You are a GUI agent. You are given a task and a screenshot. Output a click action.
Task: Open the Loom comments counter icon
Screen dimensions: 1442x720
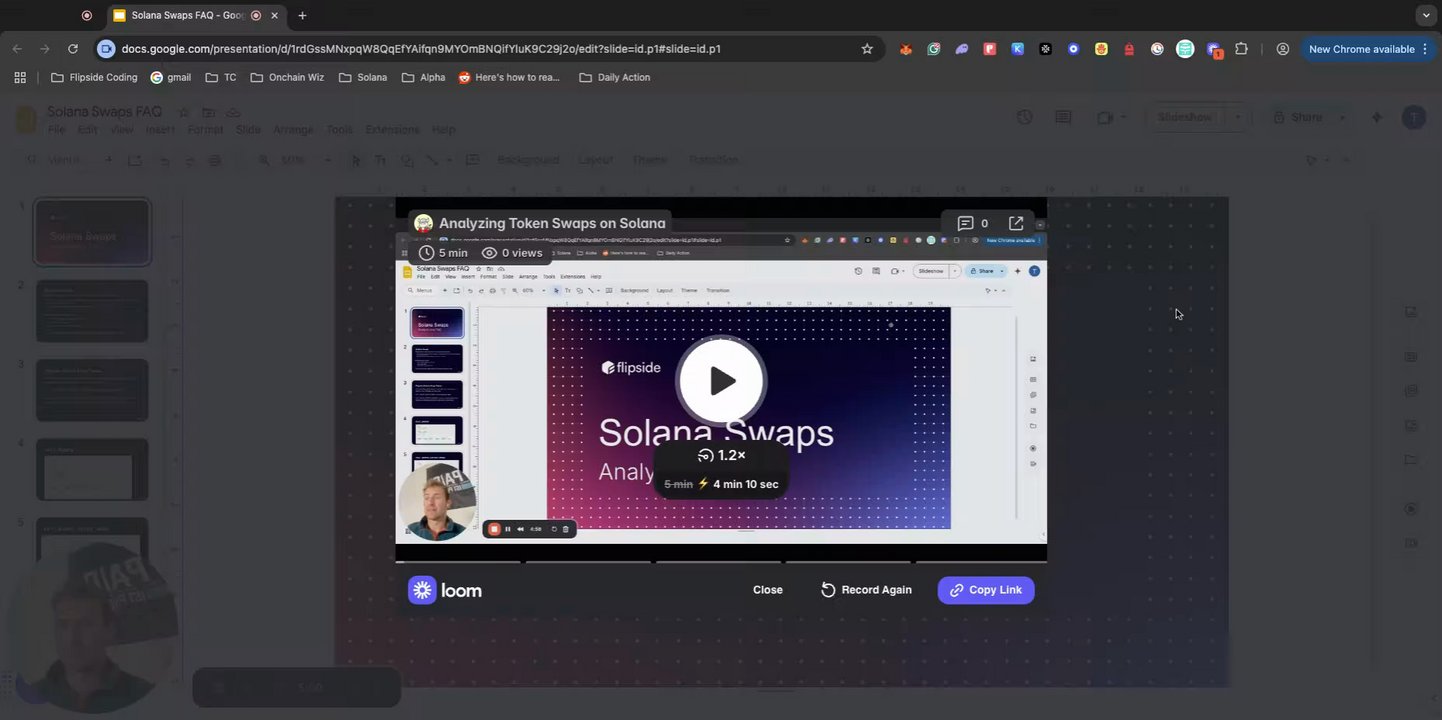(972, 223)
